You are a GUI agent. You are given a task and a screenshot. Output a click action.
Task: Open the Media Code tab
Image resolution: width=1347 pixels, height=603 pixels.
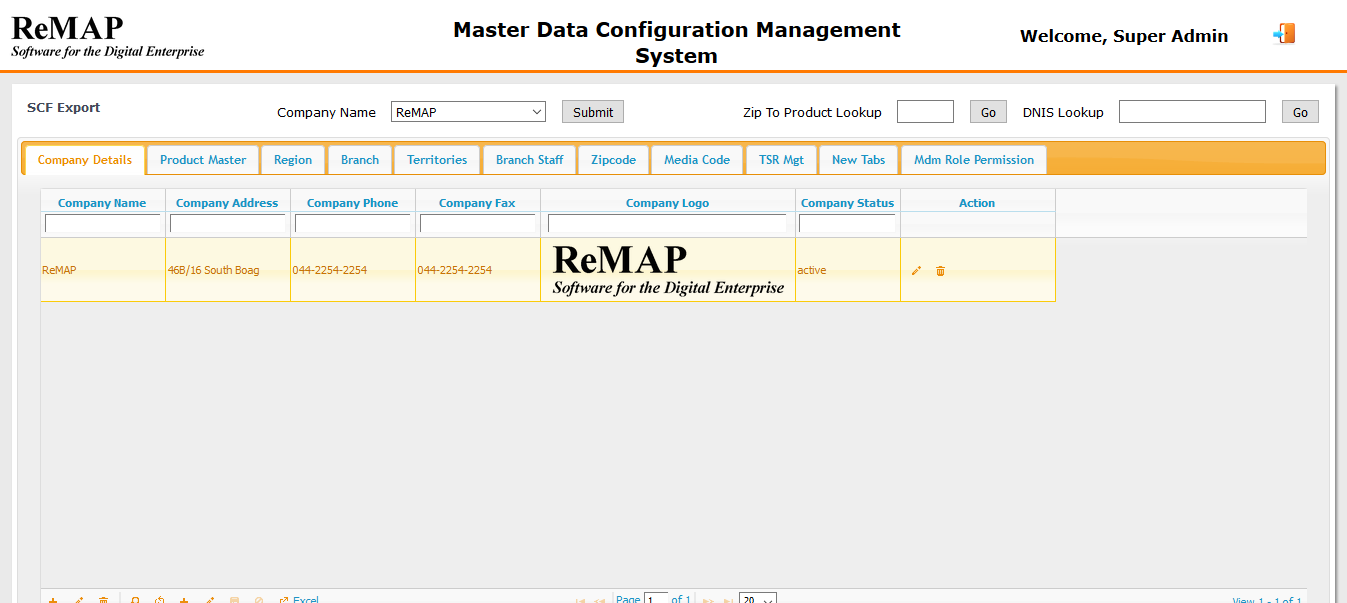(697, 160)
